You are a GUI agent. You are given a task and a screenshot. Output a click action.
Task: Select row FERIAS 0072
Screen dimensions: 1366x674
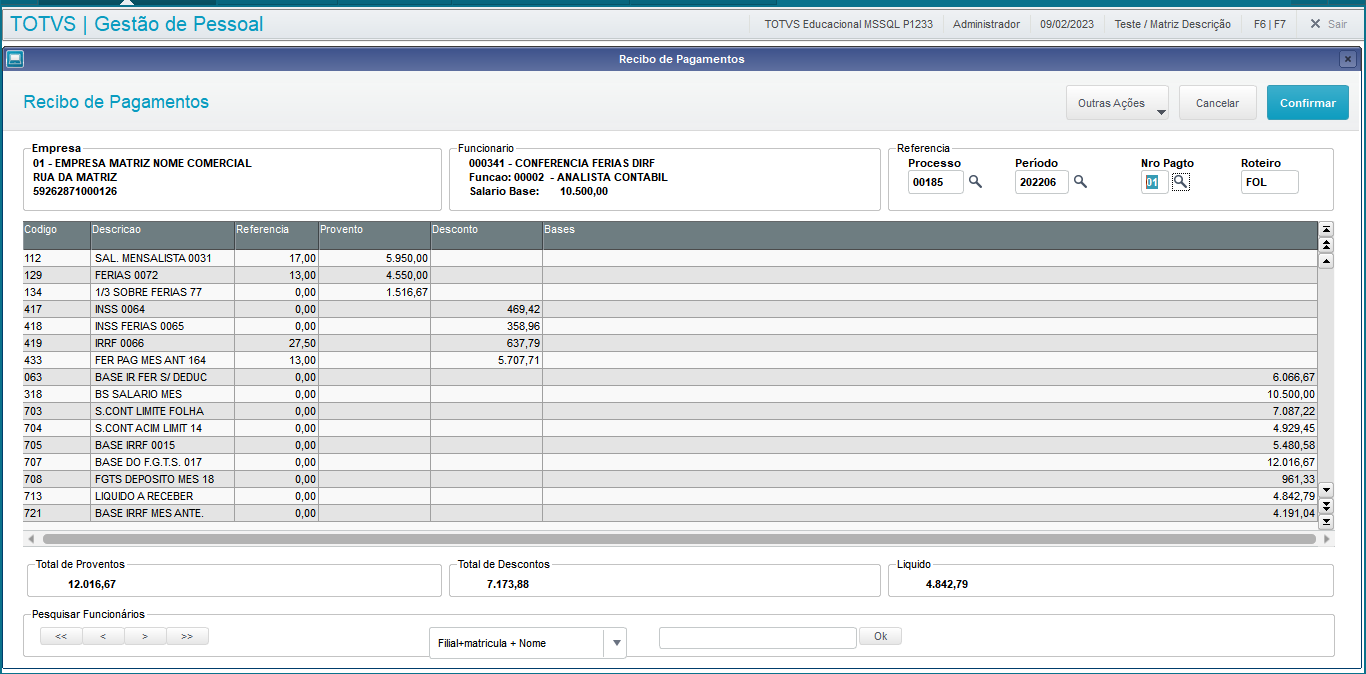click(x=670, y=275)
